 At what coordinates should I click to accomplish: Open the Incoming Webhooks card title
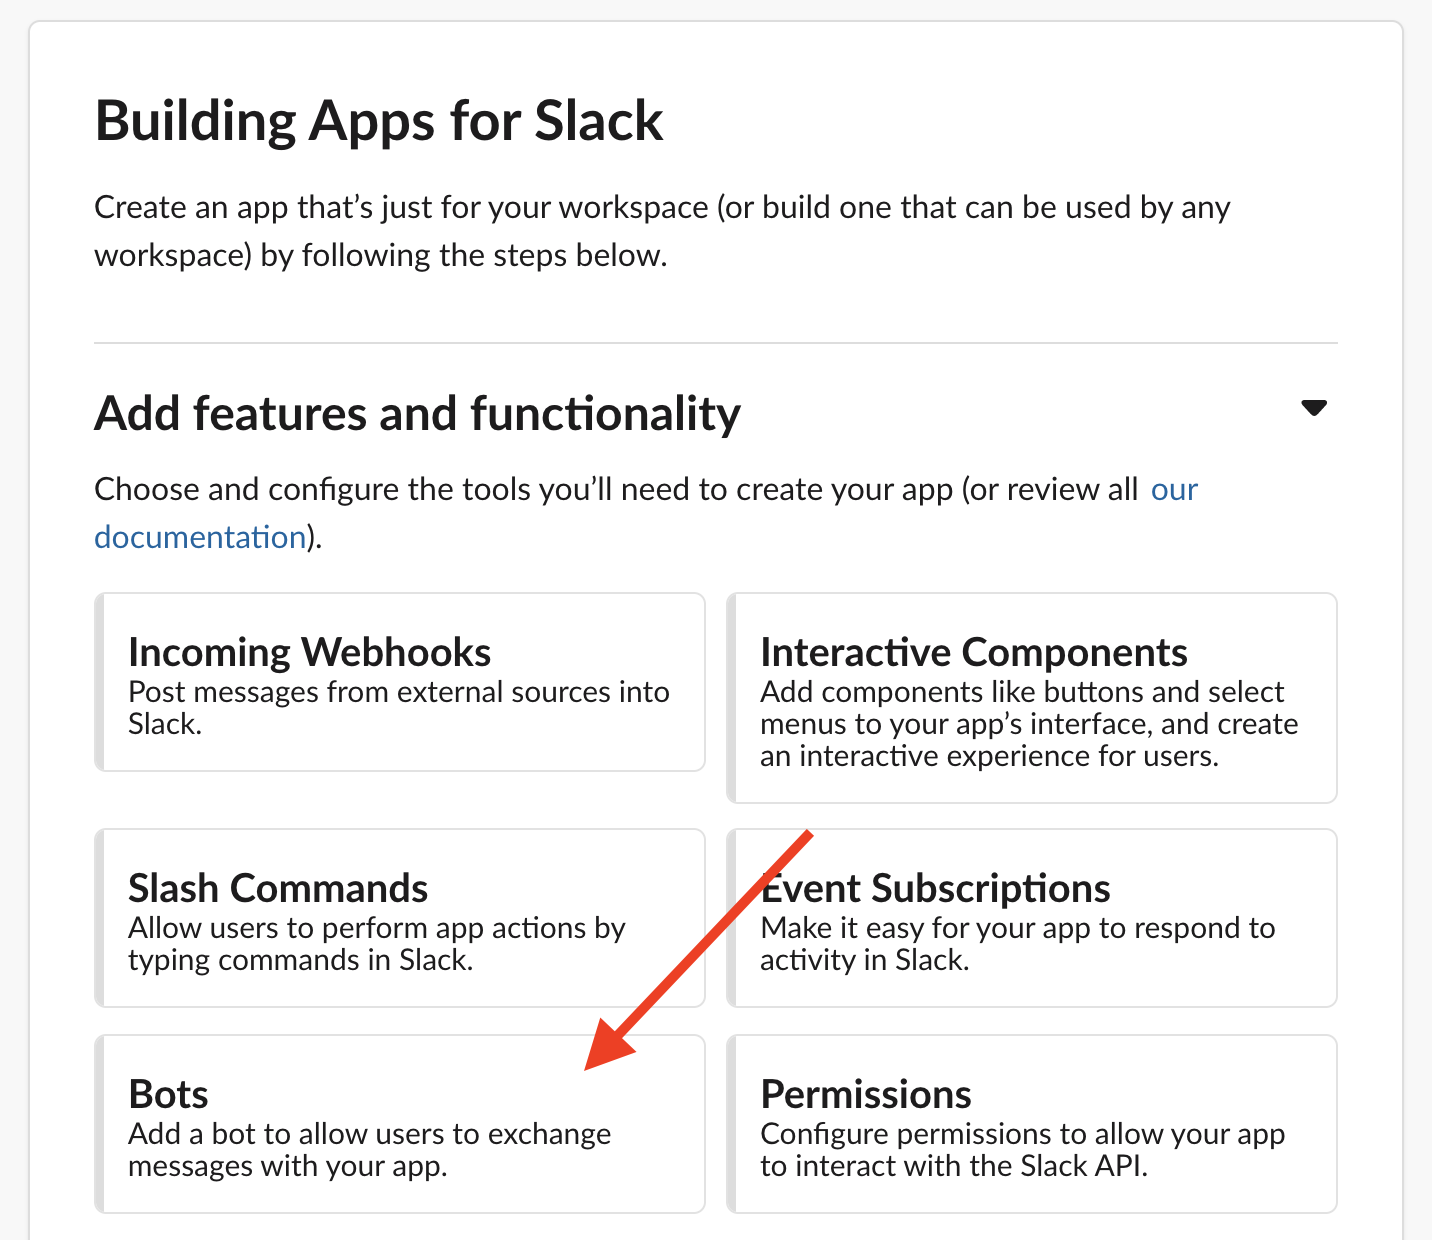(x=309, y=653)
